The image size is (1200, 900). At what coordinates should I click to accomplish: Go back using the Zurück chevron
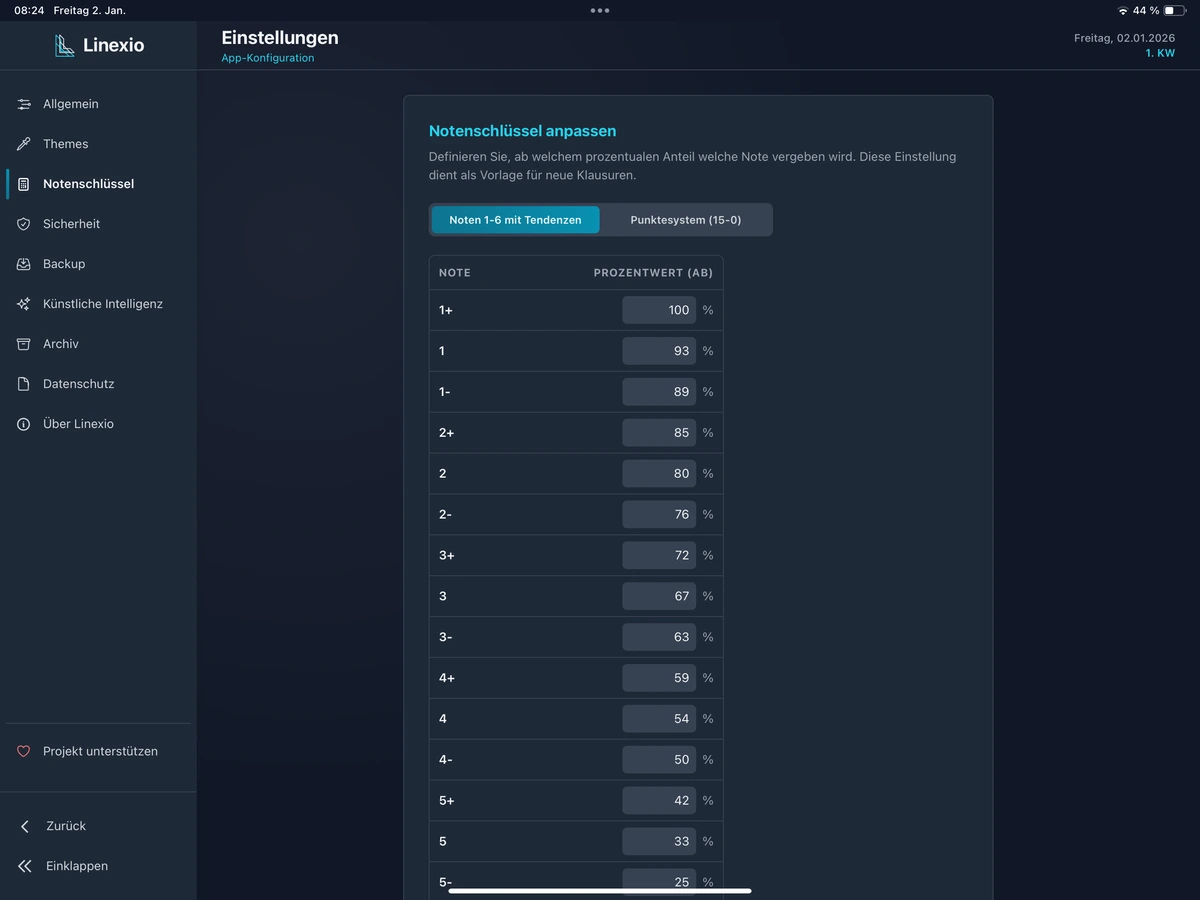[x=25, y=826]
